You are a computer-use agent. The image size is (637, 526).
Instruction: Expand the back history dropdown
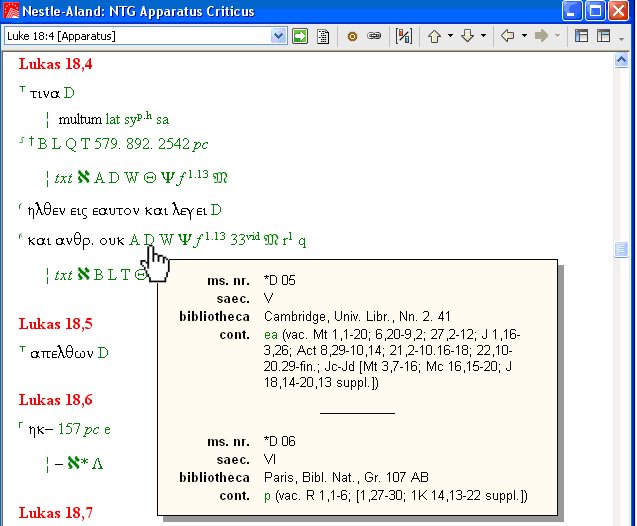pyautogui.click(x=524, y=36)
